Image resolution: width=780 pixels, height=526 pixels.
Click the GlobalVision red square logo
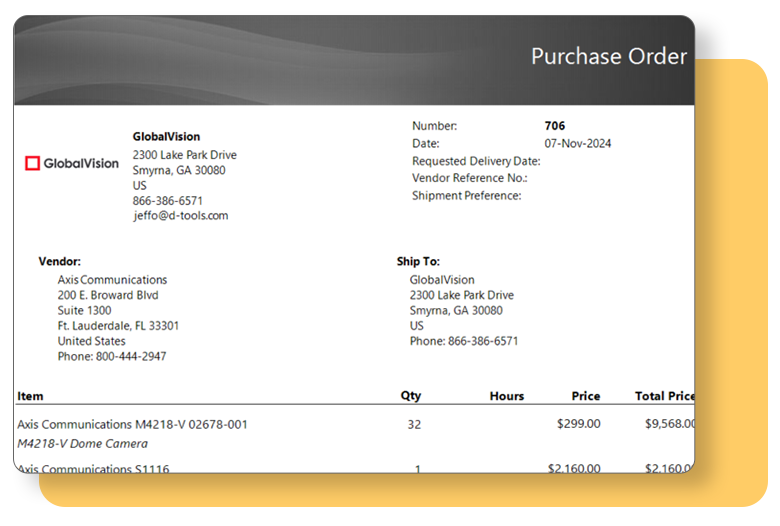click(32, 163)
